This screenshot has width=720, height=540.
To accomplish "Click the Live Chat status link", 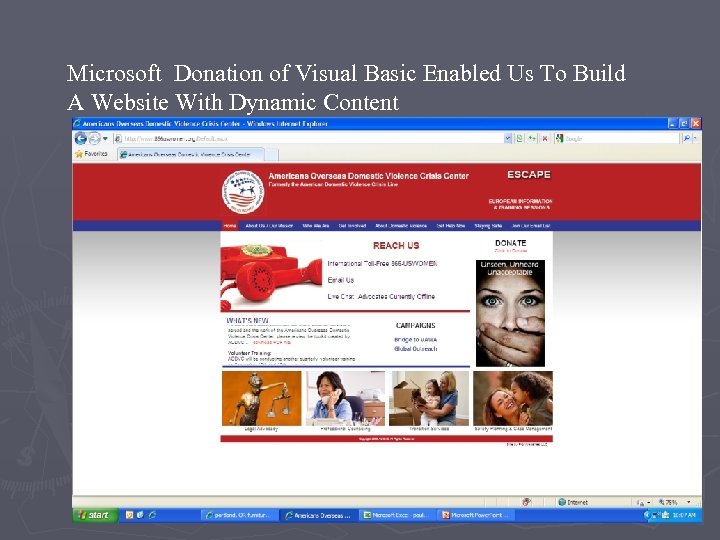I will (381, 297).
